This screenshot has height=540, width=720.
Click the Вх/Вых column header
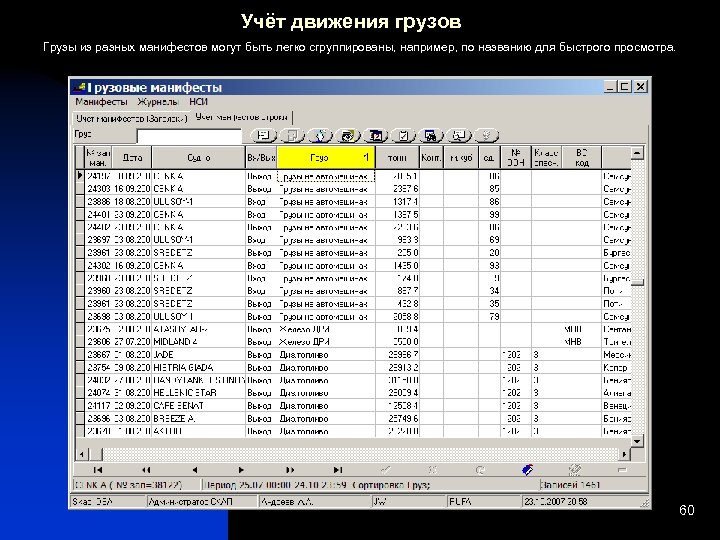coord(261,158)
